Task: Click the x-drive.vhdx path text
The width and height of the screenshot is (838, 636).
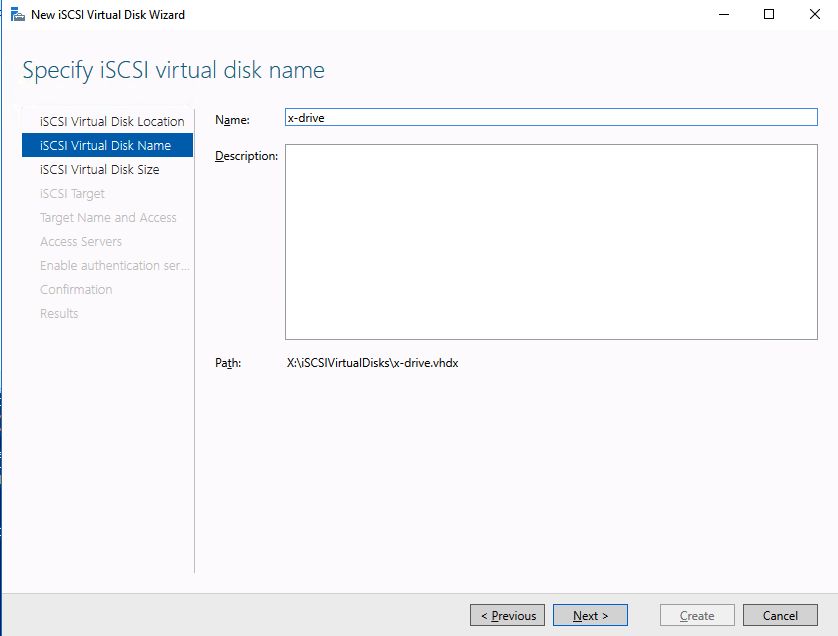Action: [372, 363]
